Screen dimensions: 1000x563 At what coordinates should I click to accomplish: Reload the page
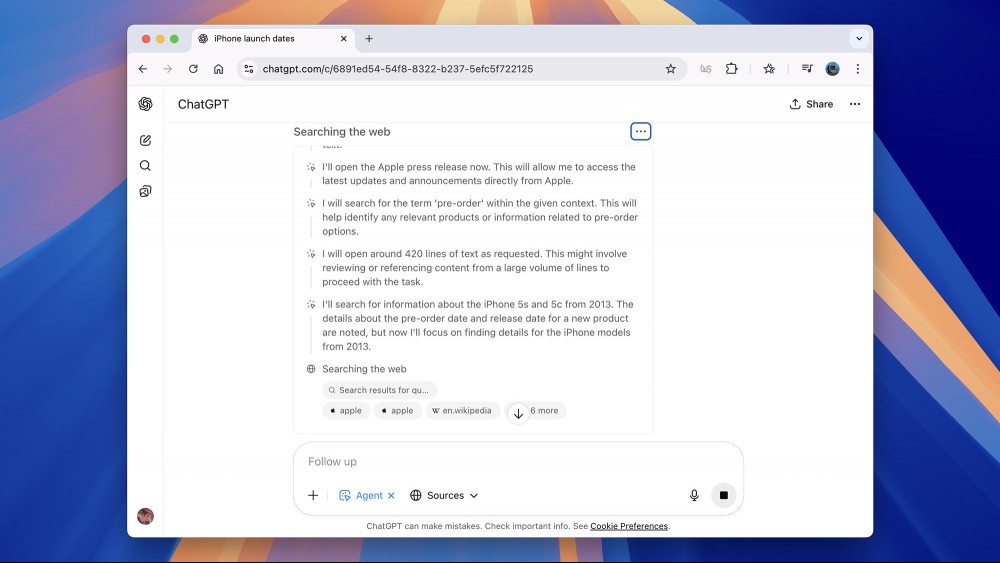pos(193,69)
